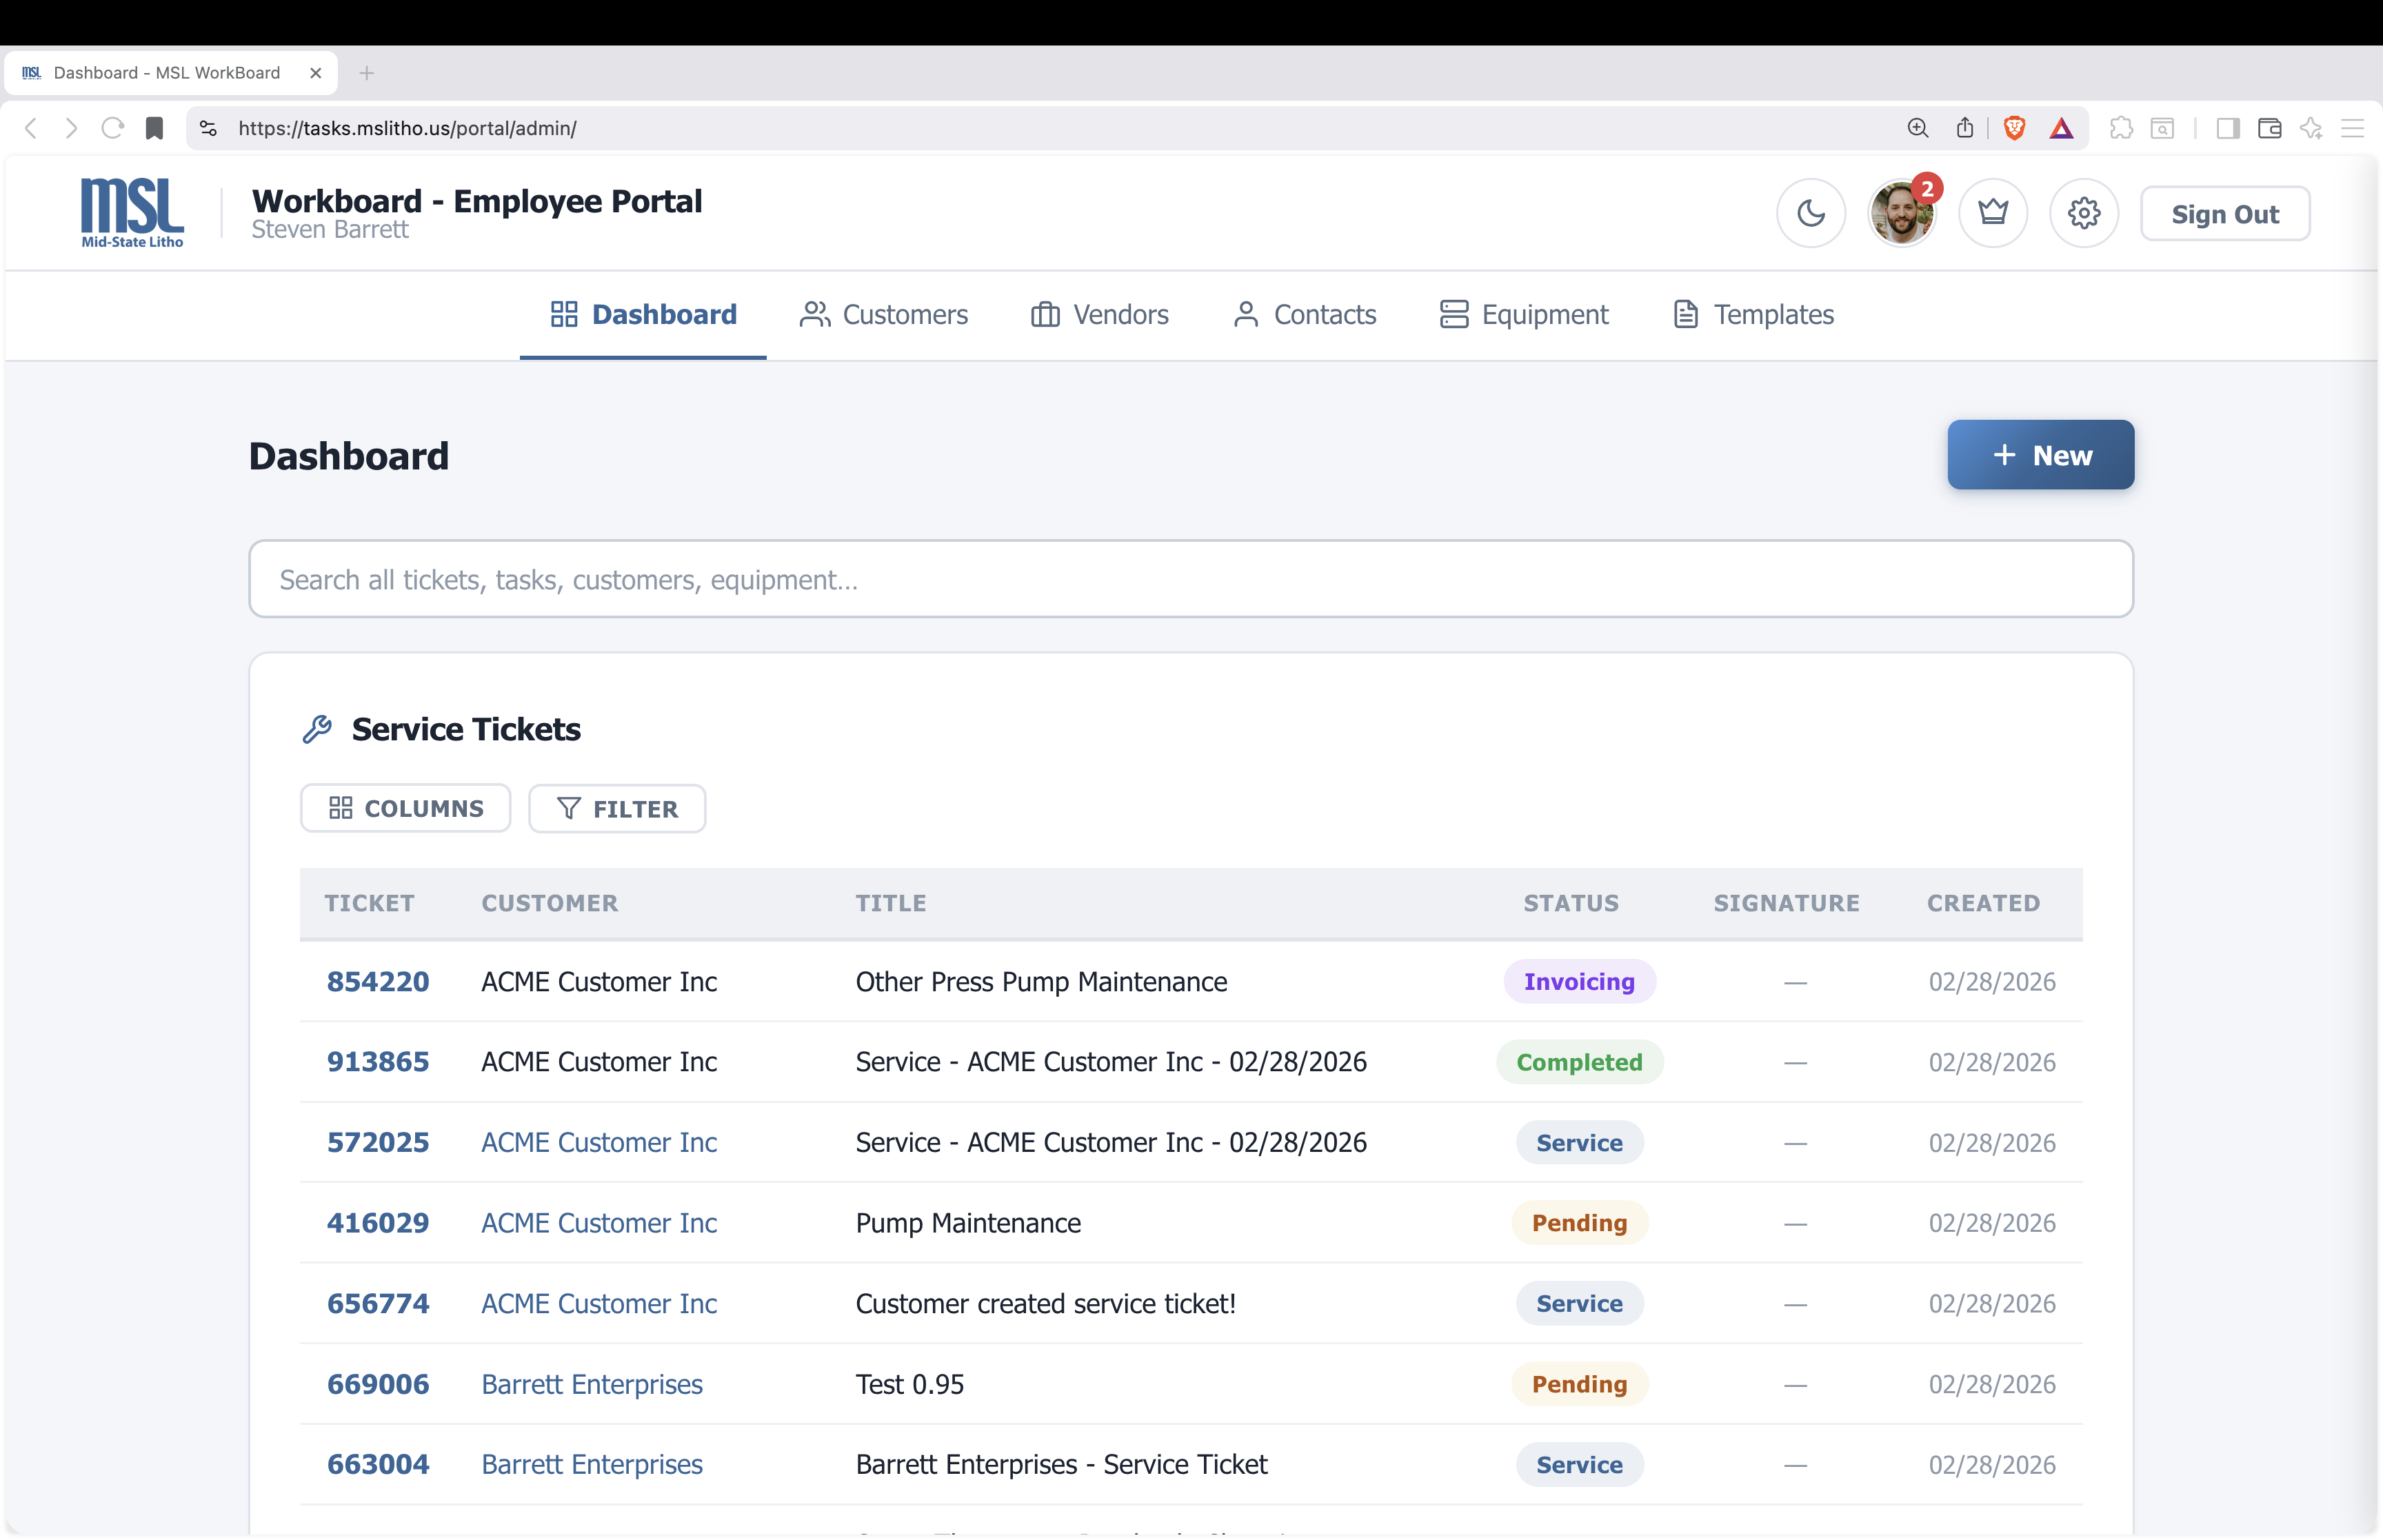Image resolution: width=2383 pixels, height=1540 pixels.
Task: Click the MSL Mid-State Litho logo
Action: click(x=132, y=212)
